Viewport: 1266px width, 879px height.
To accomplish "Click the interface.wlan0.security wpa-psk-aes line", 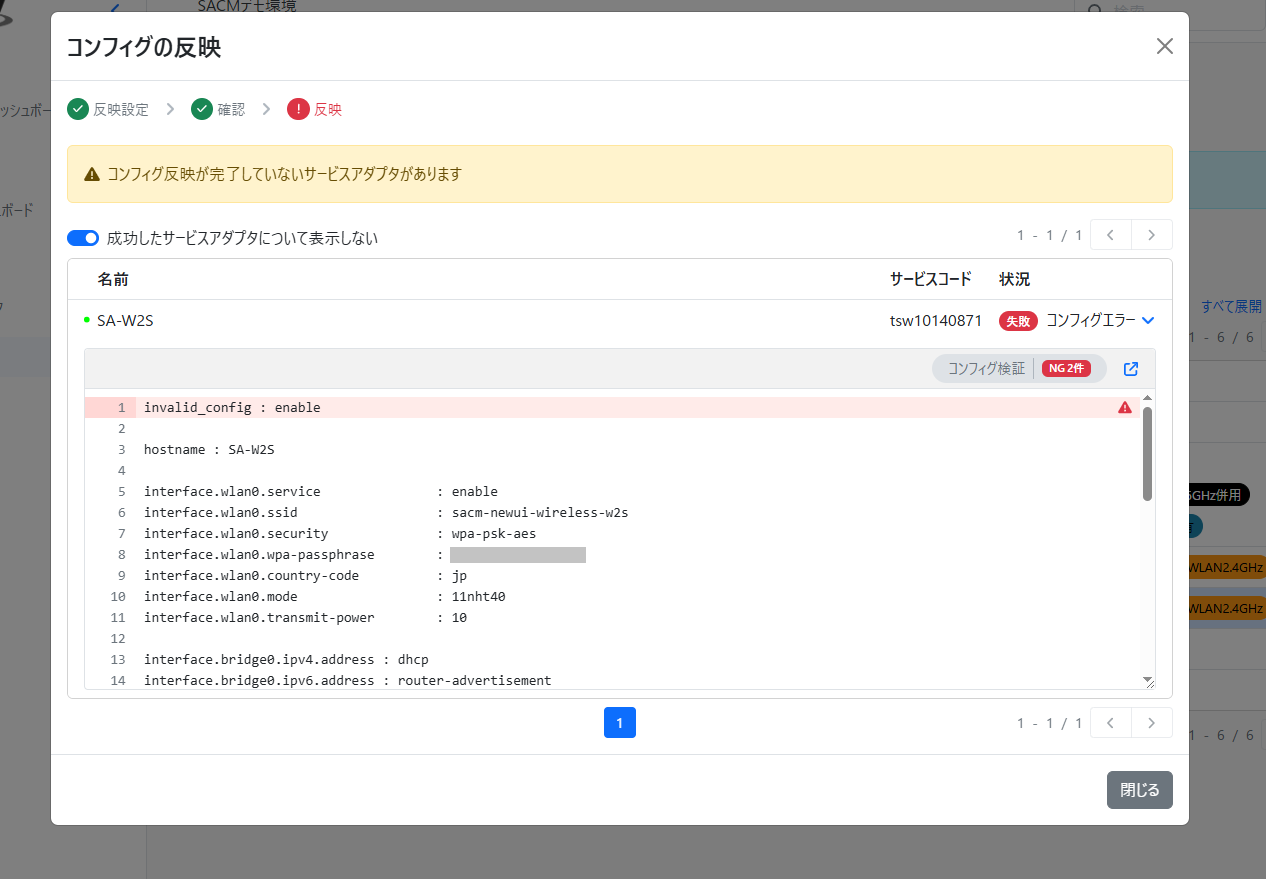I will click(342, 534).
